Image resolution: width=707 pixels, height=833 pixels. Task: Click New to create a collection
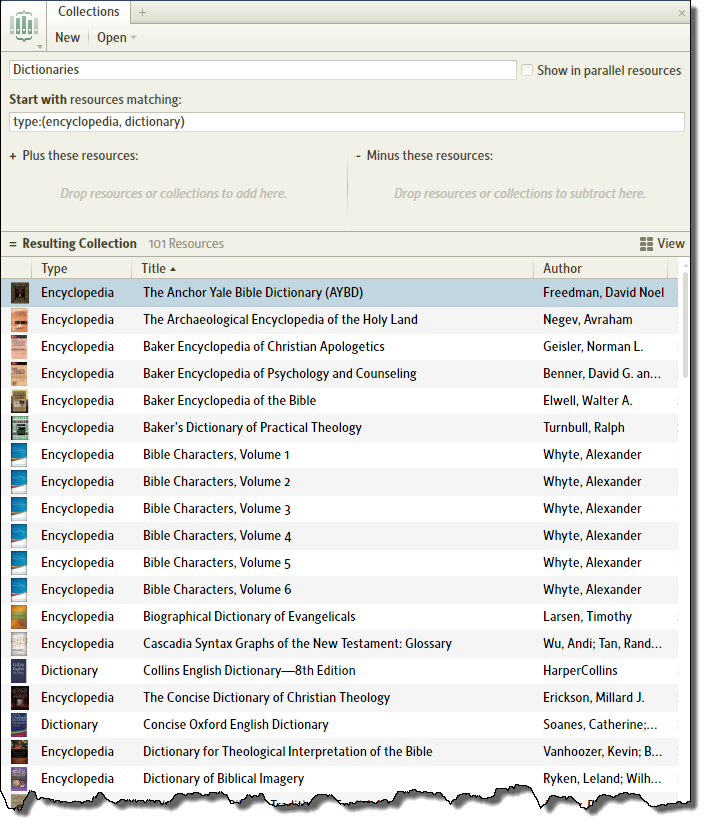68,38
